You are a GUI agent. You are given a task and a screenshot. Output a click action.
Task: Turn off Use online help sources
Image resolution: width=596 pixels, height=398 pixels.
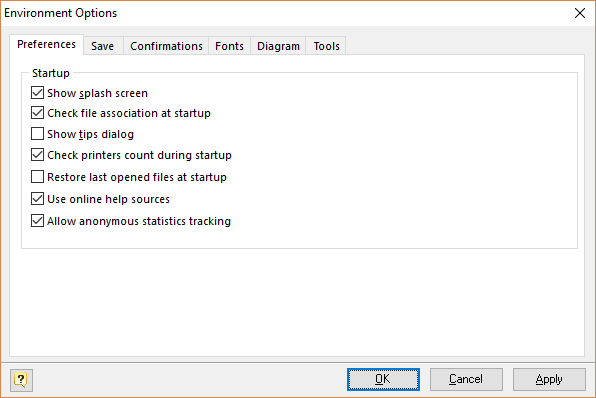(37, 199)
